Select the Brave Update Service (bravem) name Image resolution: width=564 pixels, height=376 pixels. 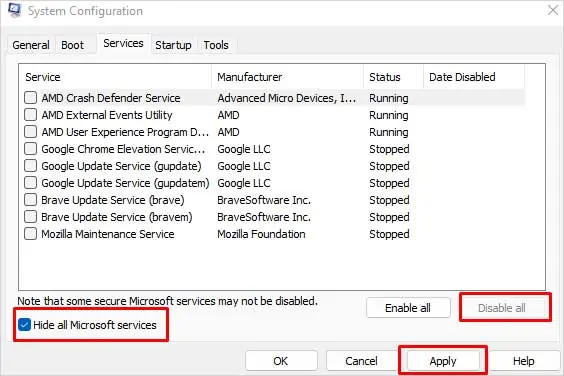(117, 217)
